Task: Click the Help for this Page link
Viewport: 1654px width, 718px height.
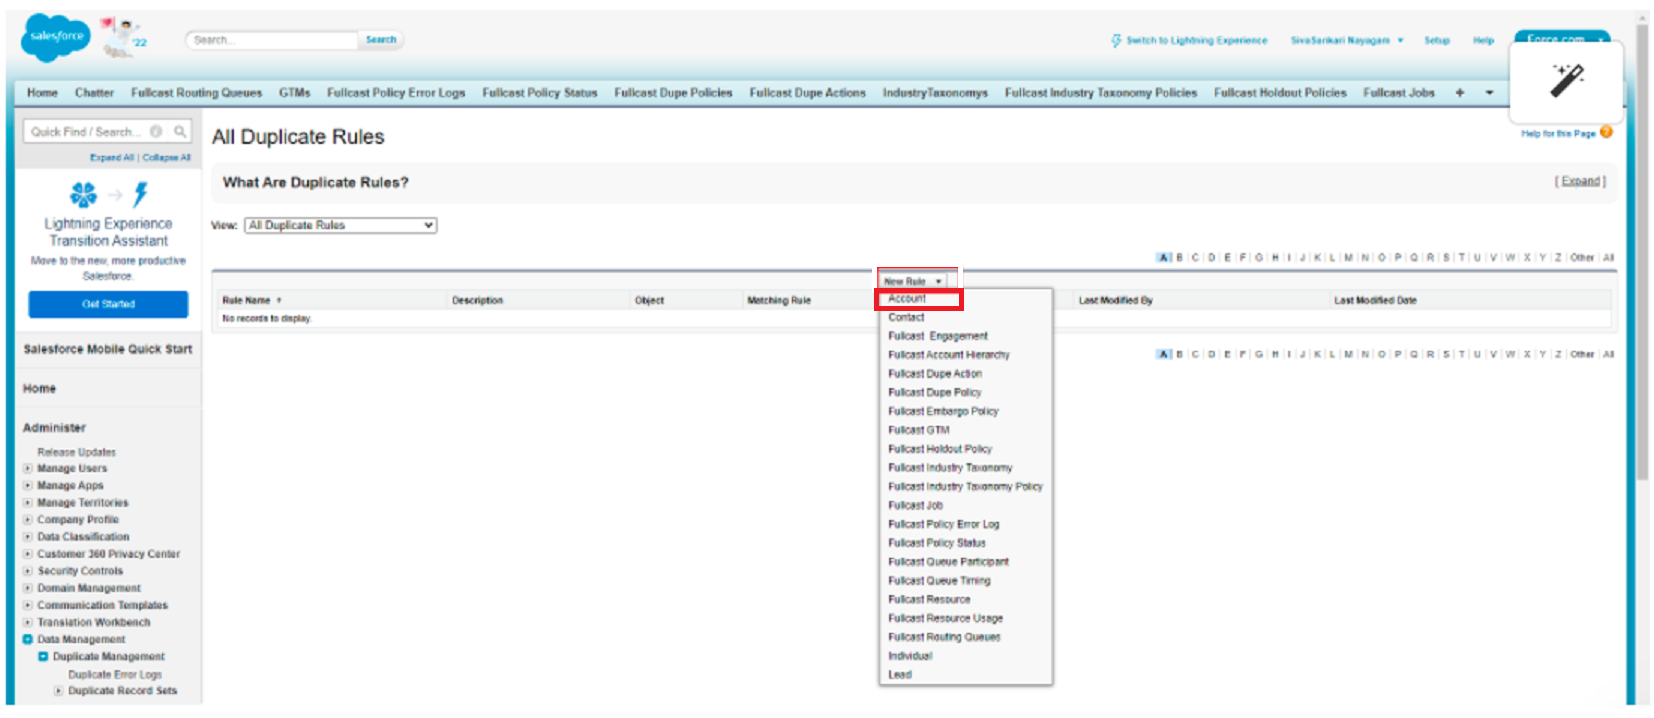Action: pos(1558,133)
